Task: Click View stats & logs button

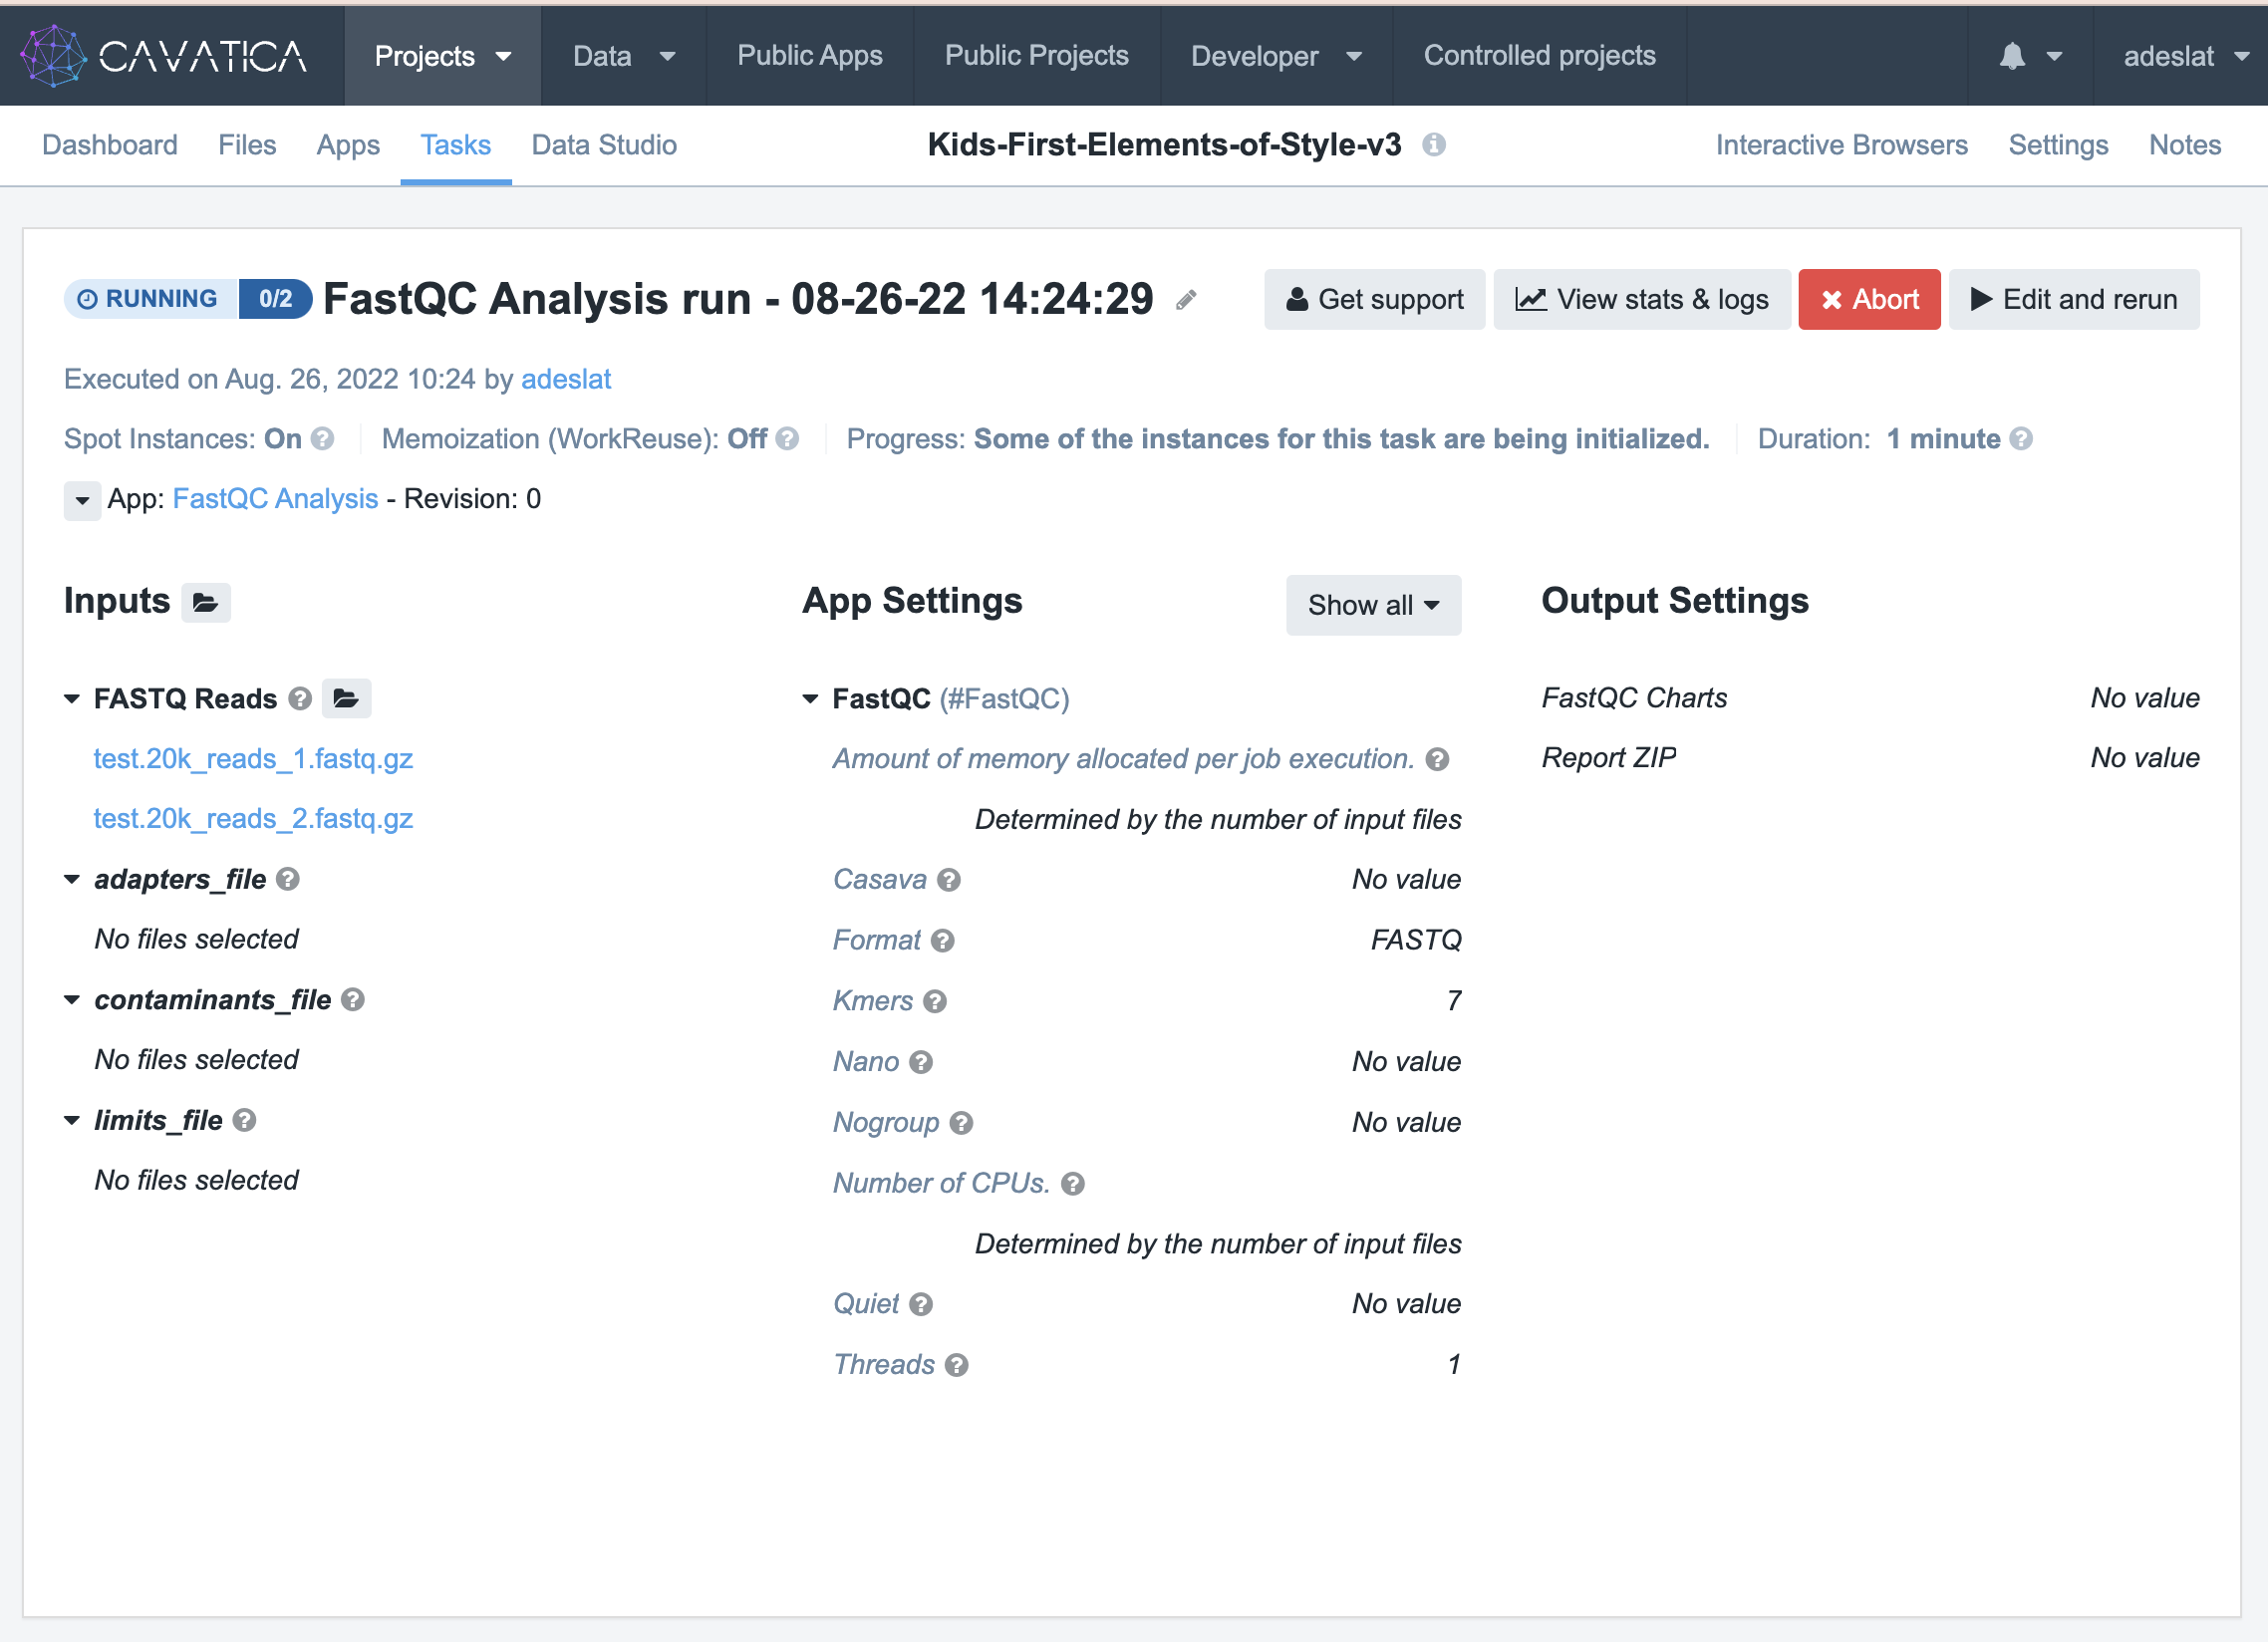Action: [x=1641, y=299]
